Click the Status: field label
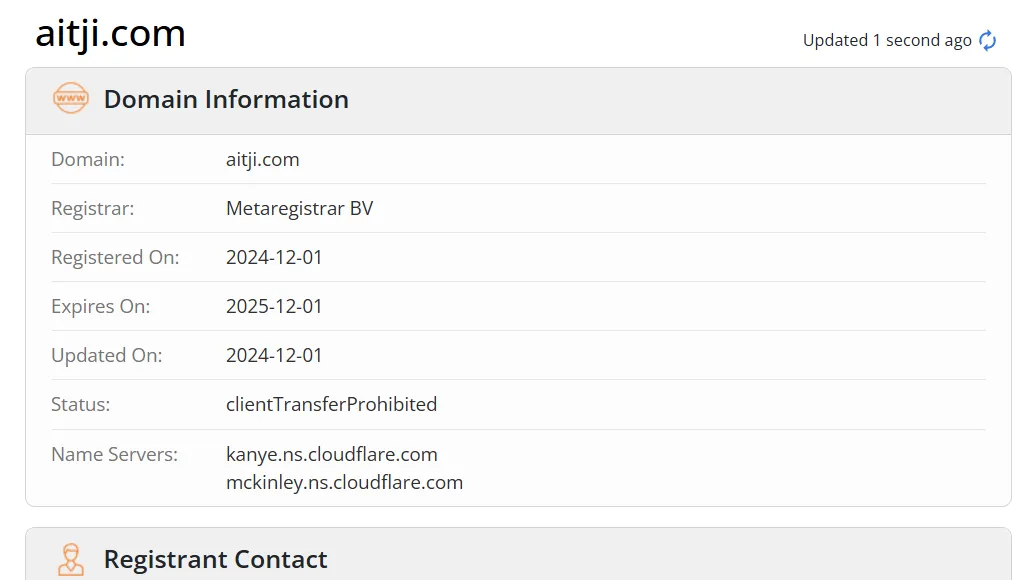 click(81, 404)
